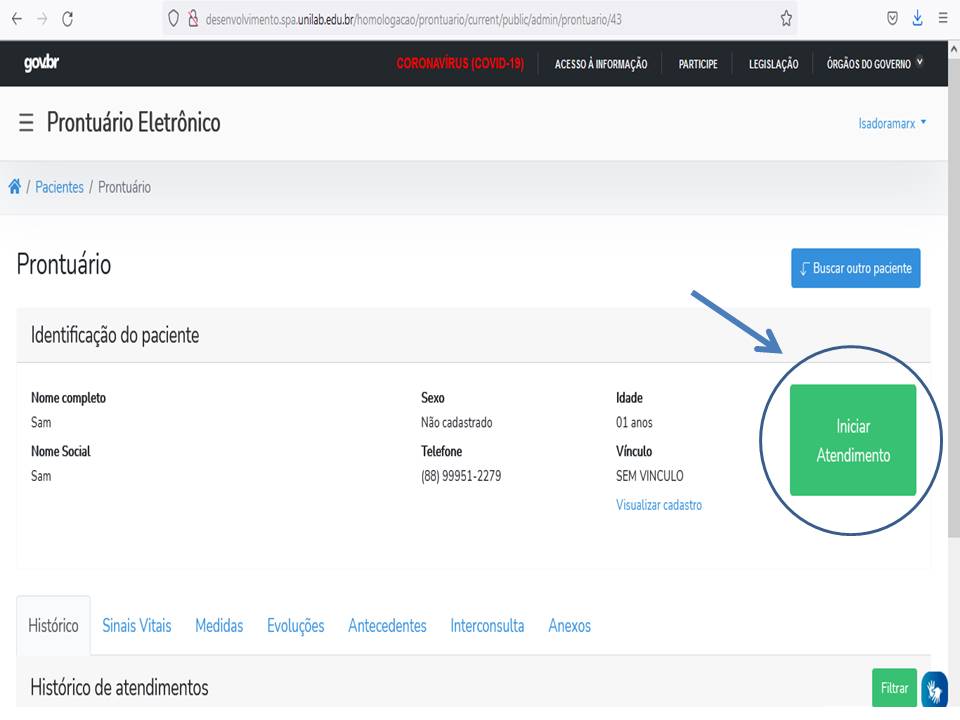Click the browser reload icon
960x720 pixels.
(x=68, y=18)
